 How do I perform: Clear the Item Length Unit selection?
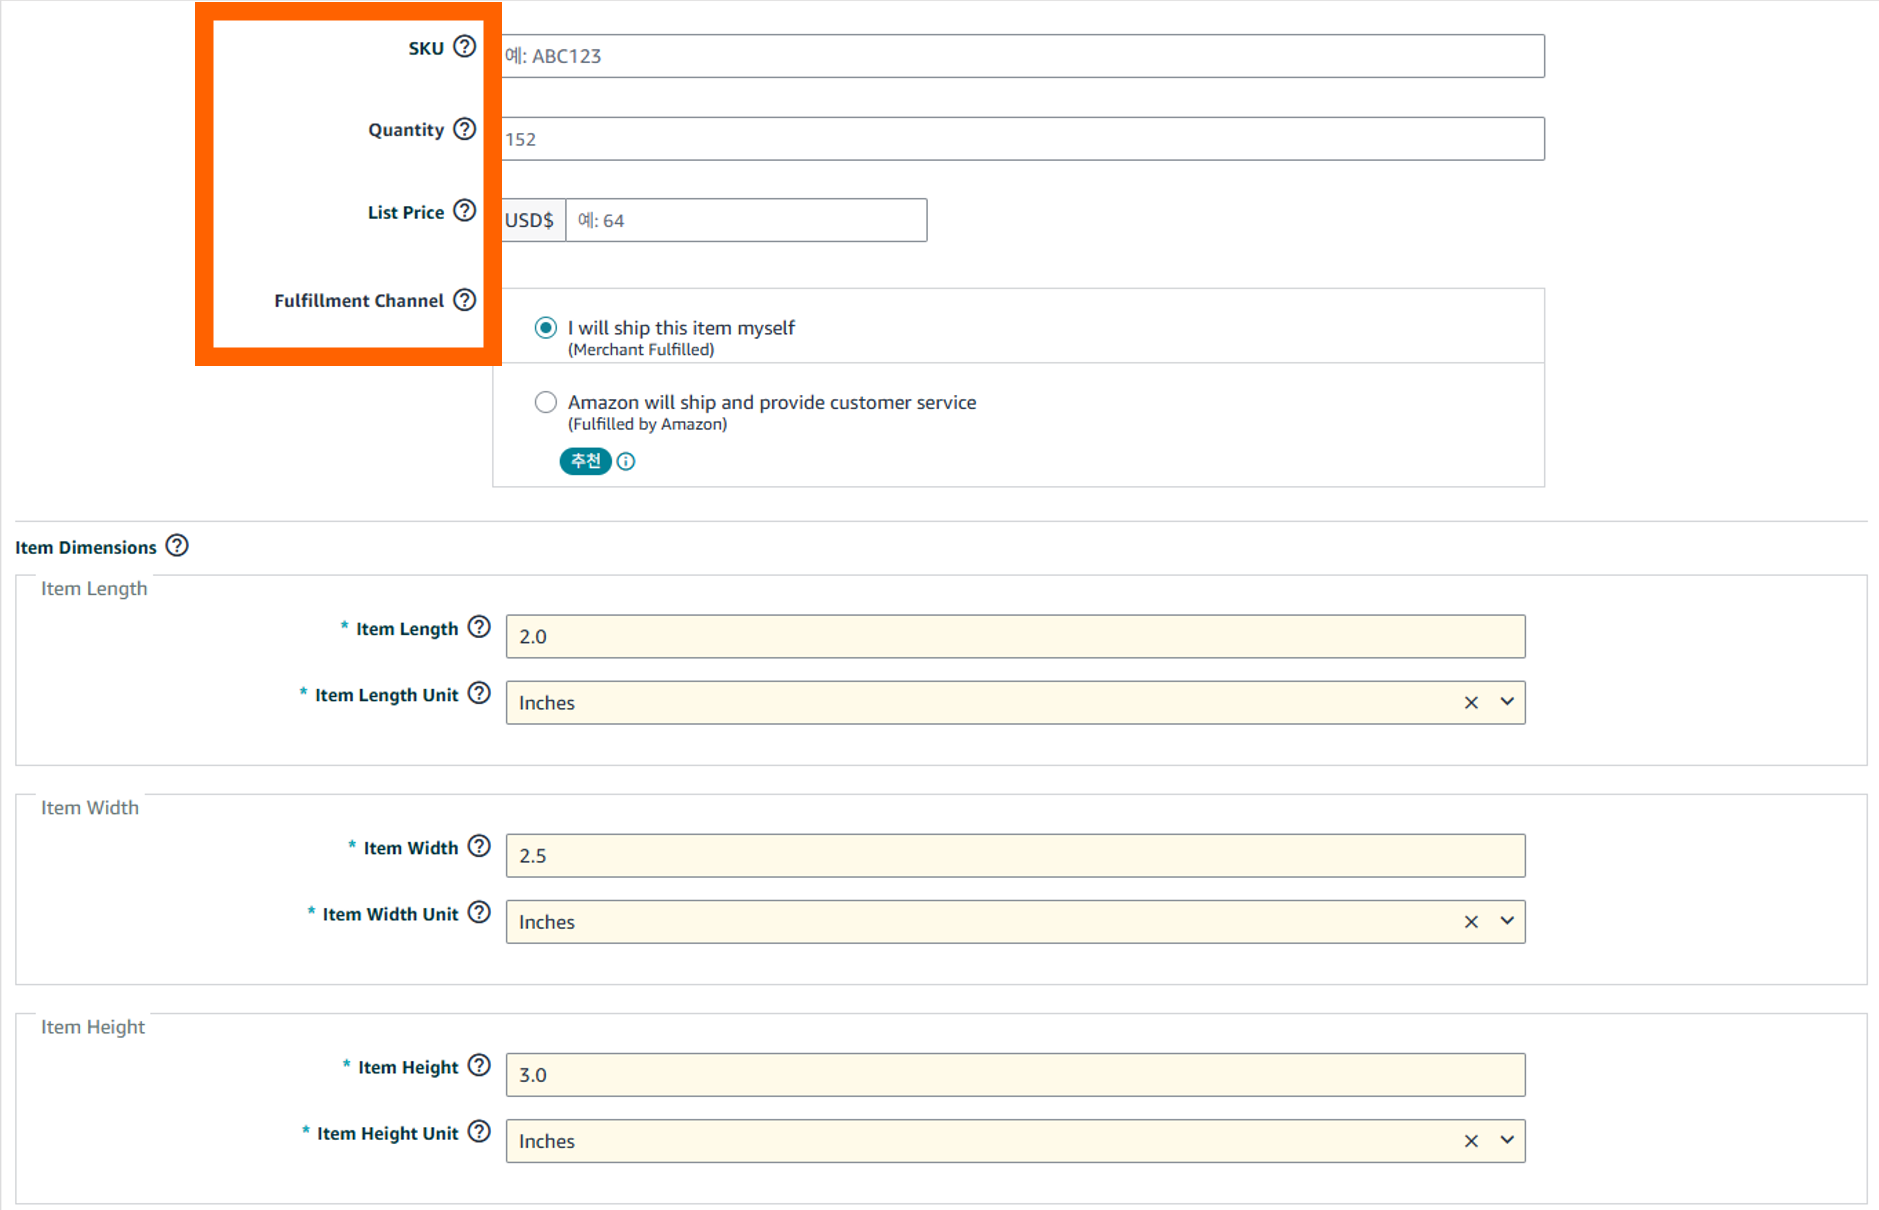(x=1471, y=703)
